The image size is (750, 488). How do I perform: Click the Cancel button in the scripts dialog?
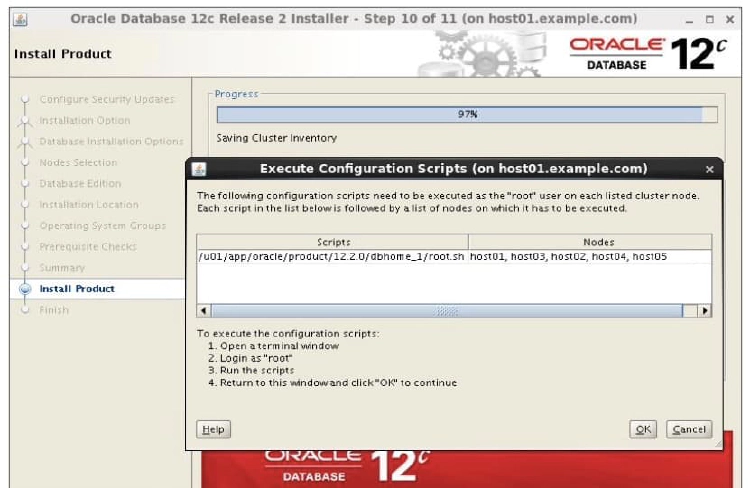(689, 429)
